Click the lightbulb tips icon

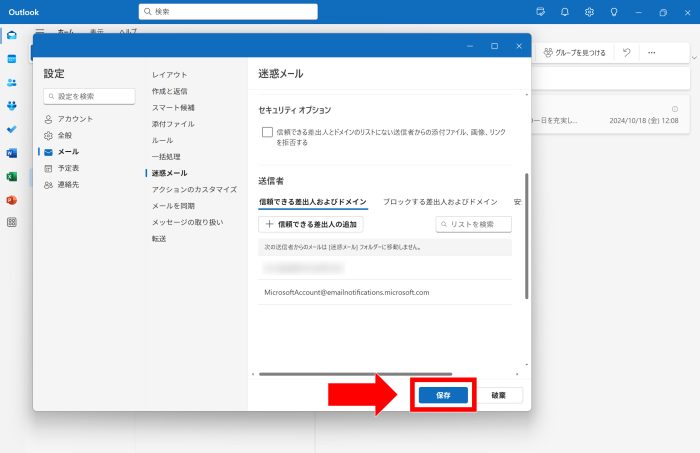[614, 12]
